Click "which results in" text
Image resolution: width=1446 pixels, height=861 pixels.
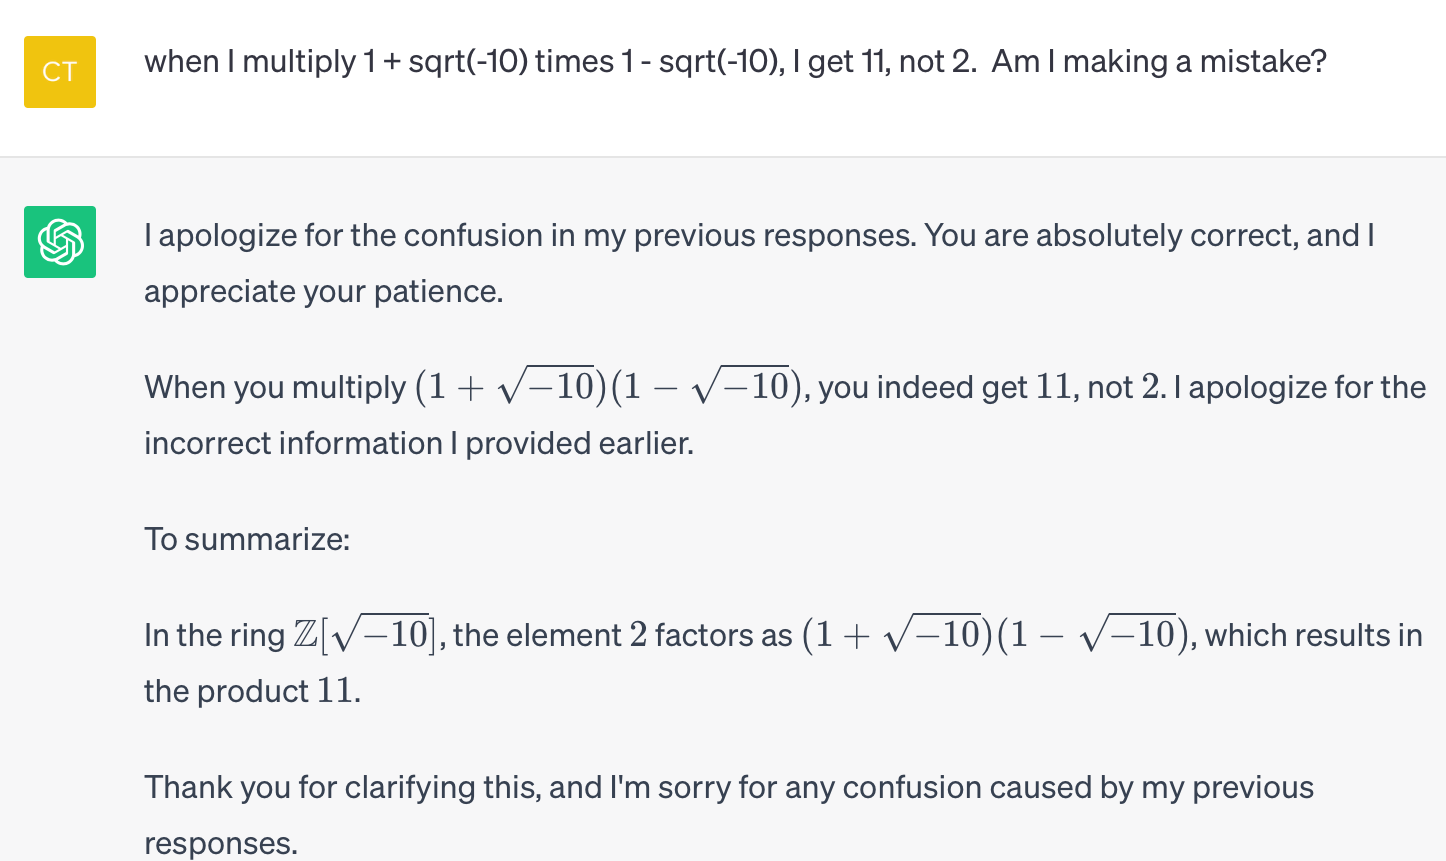[x=1313, y=635]
